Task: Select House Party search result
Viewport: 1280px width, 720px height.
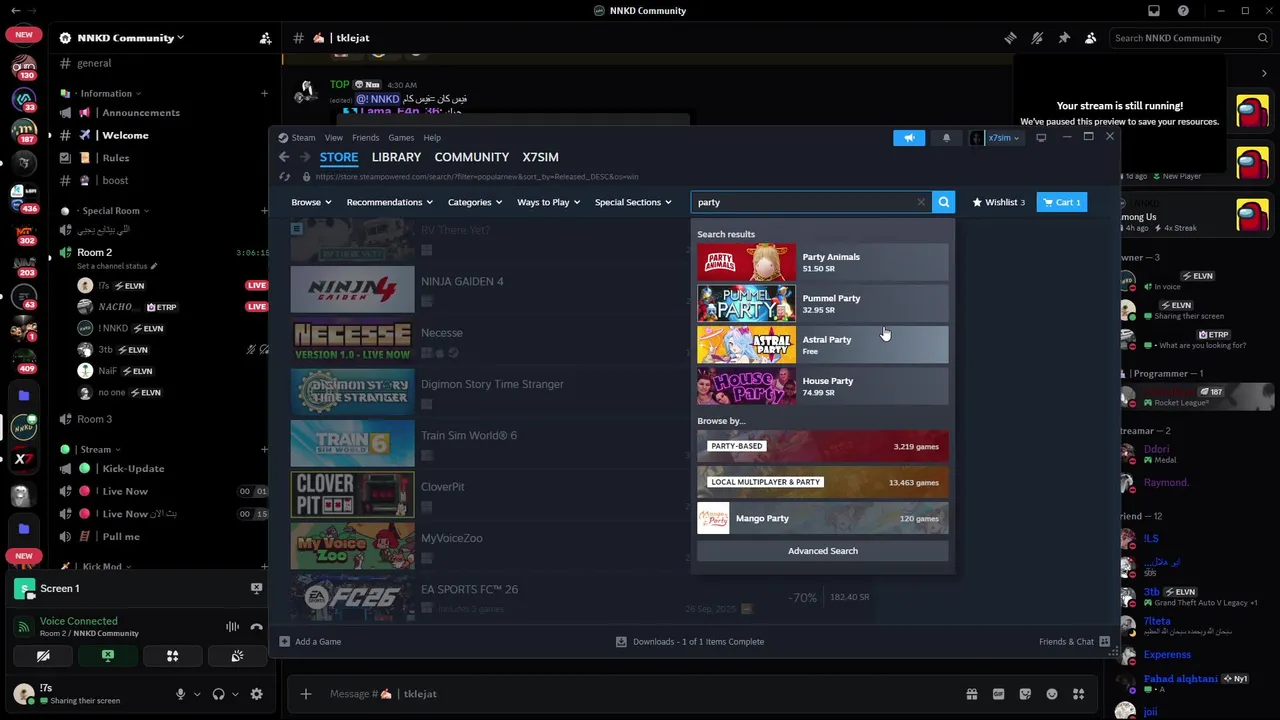Action: [x=822, y=386]
